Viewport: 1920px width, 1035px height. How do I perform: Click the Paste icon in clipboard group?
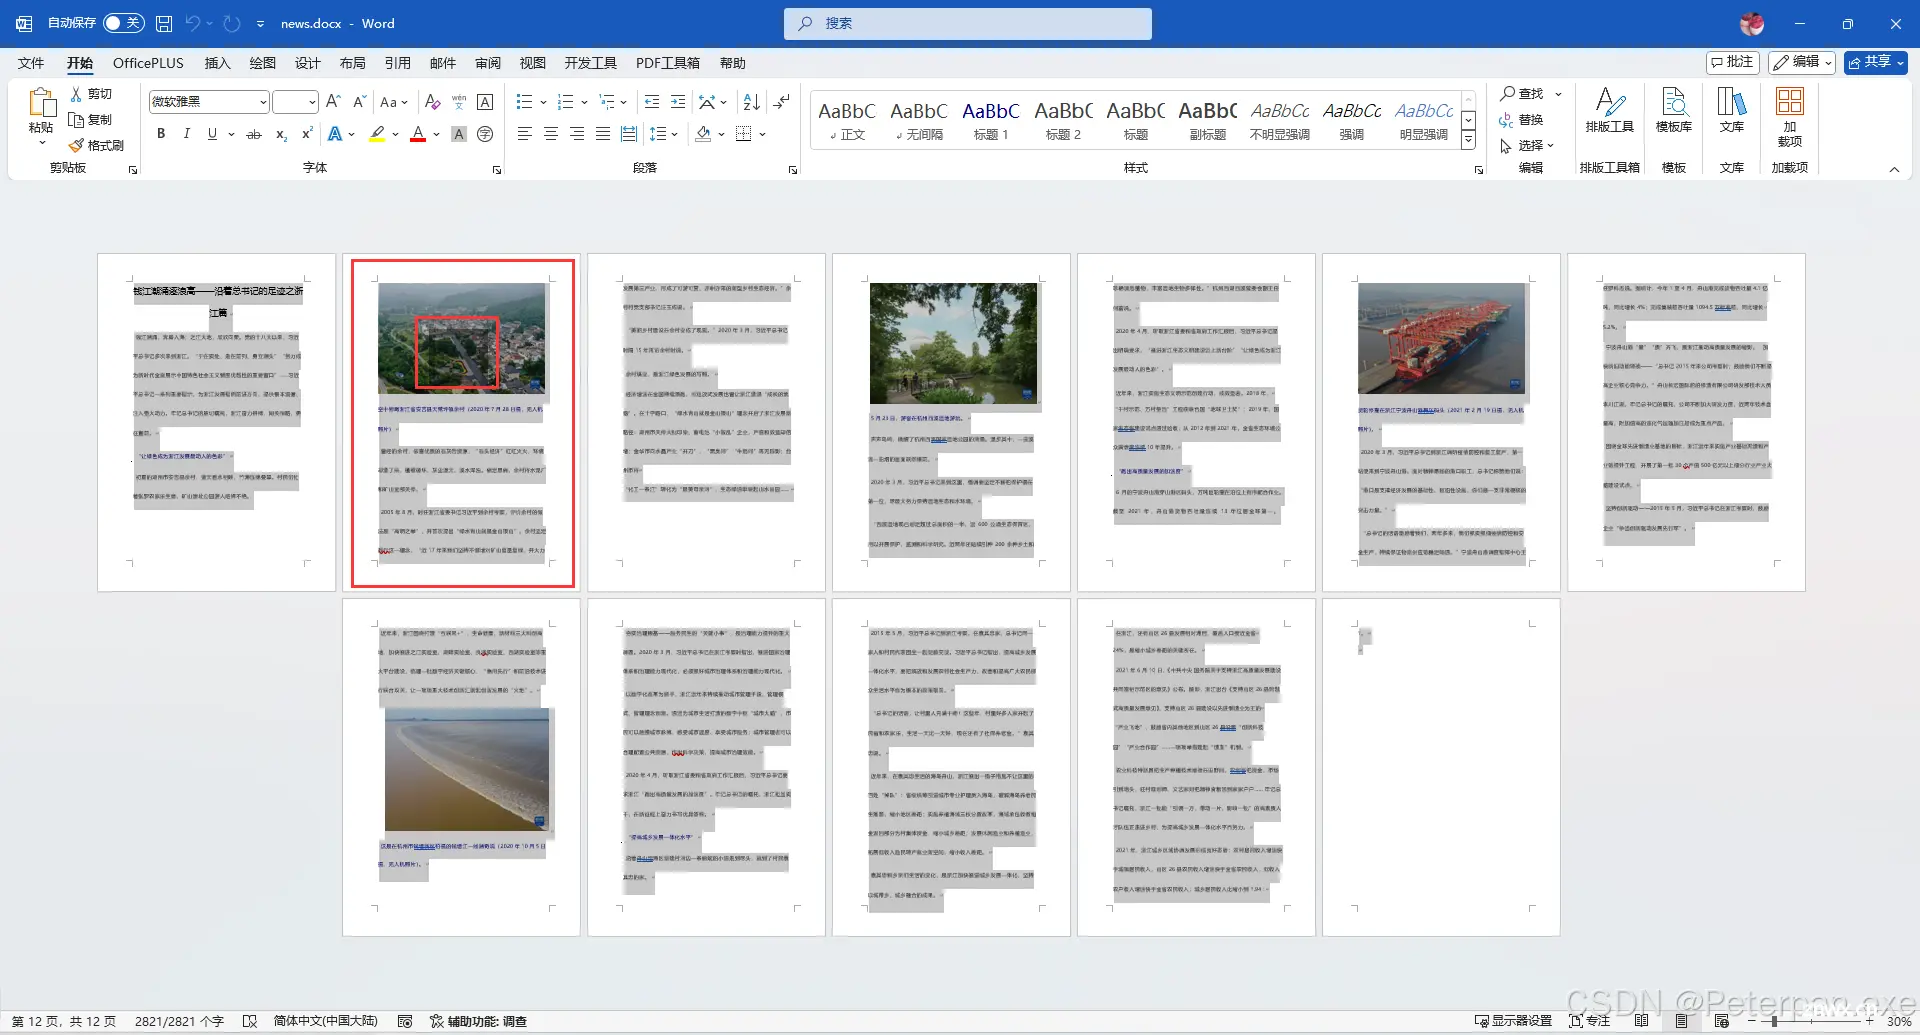click(x=41, y=103)
